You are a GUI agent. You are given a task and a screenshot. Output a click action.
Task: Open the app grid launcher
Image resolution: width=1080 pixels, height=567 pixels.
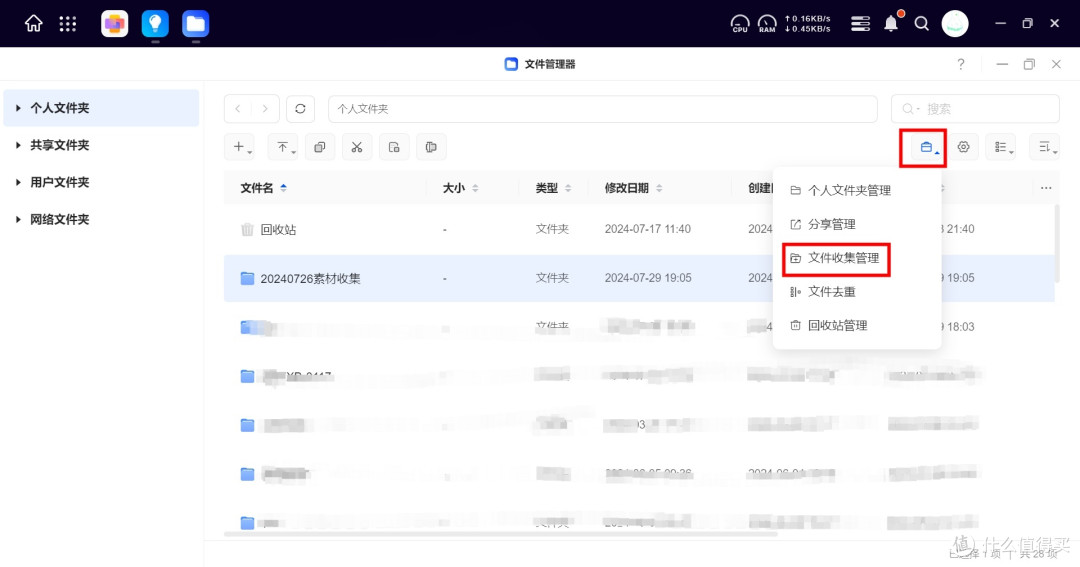click(x=68, y=24)
